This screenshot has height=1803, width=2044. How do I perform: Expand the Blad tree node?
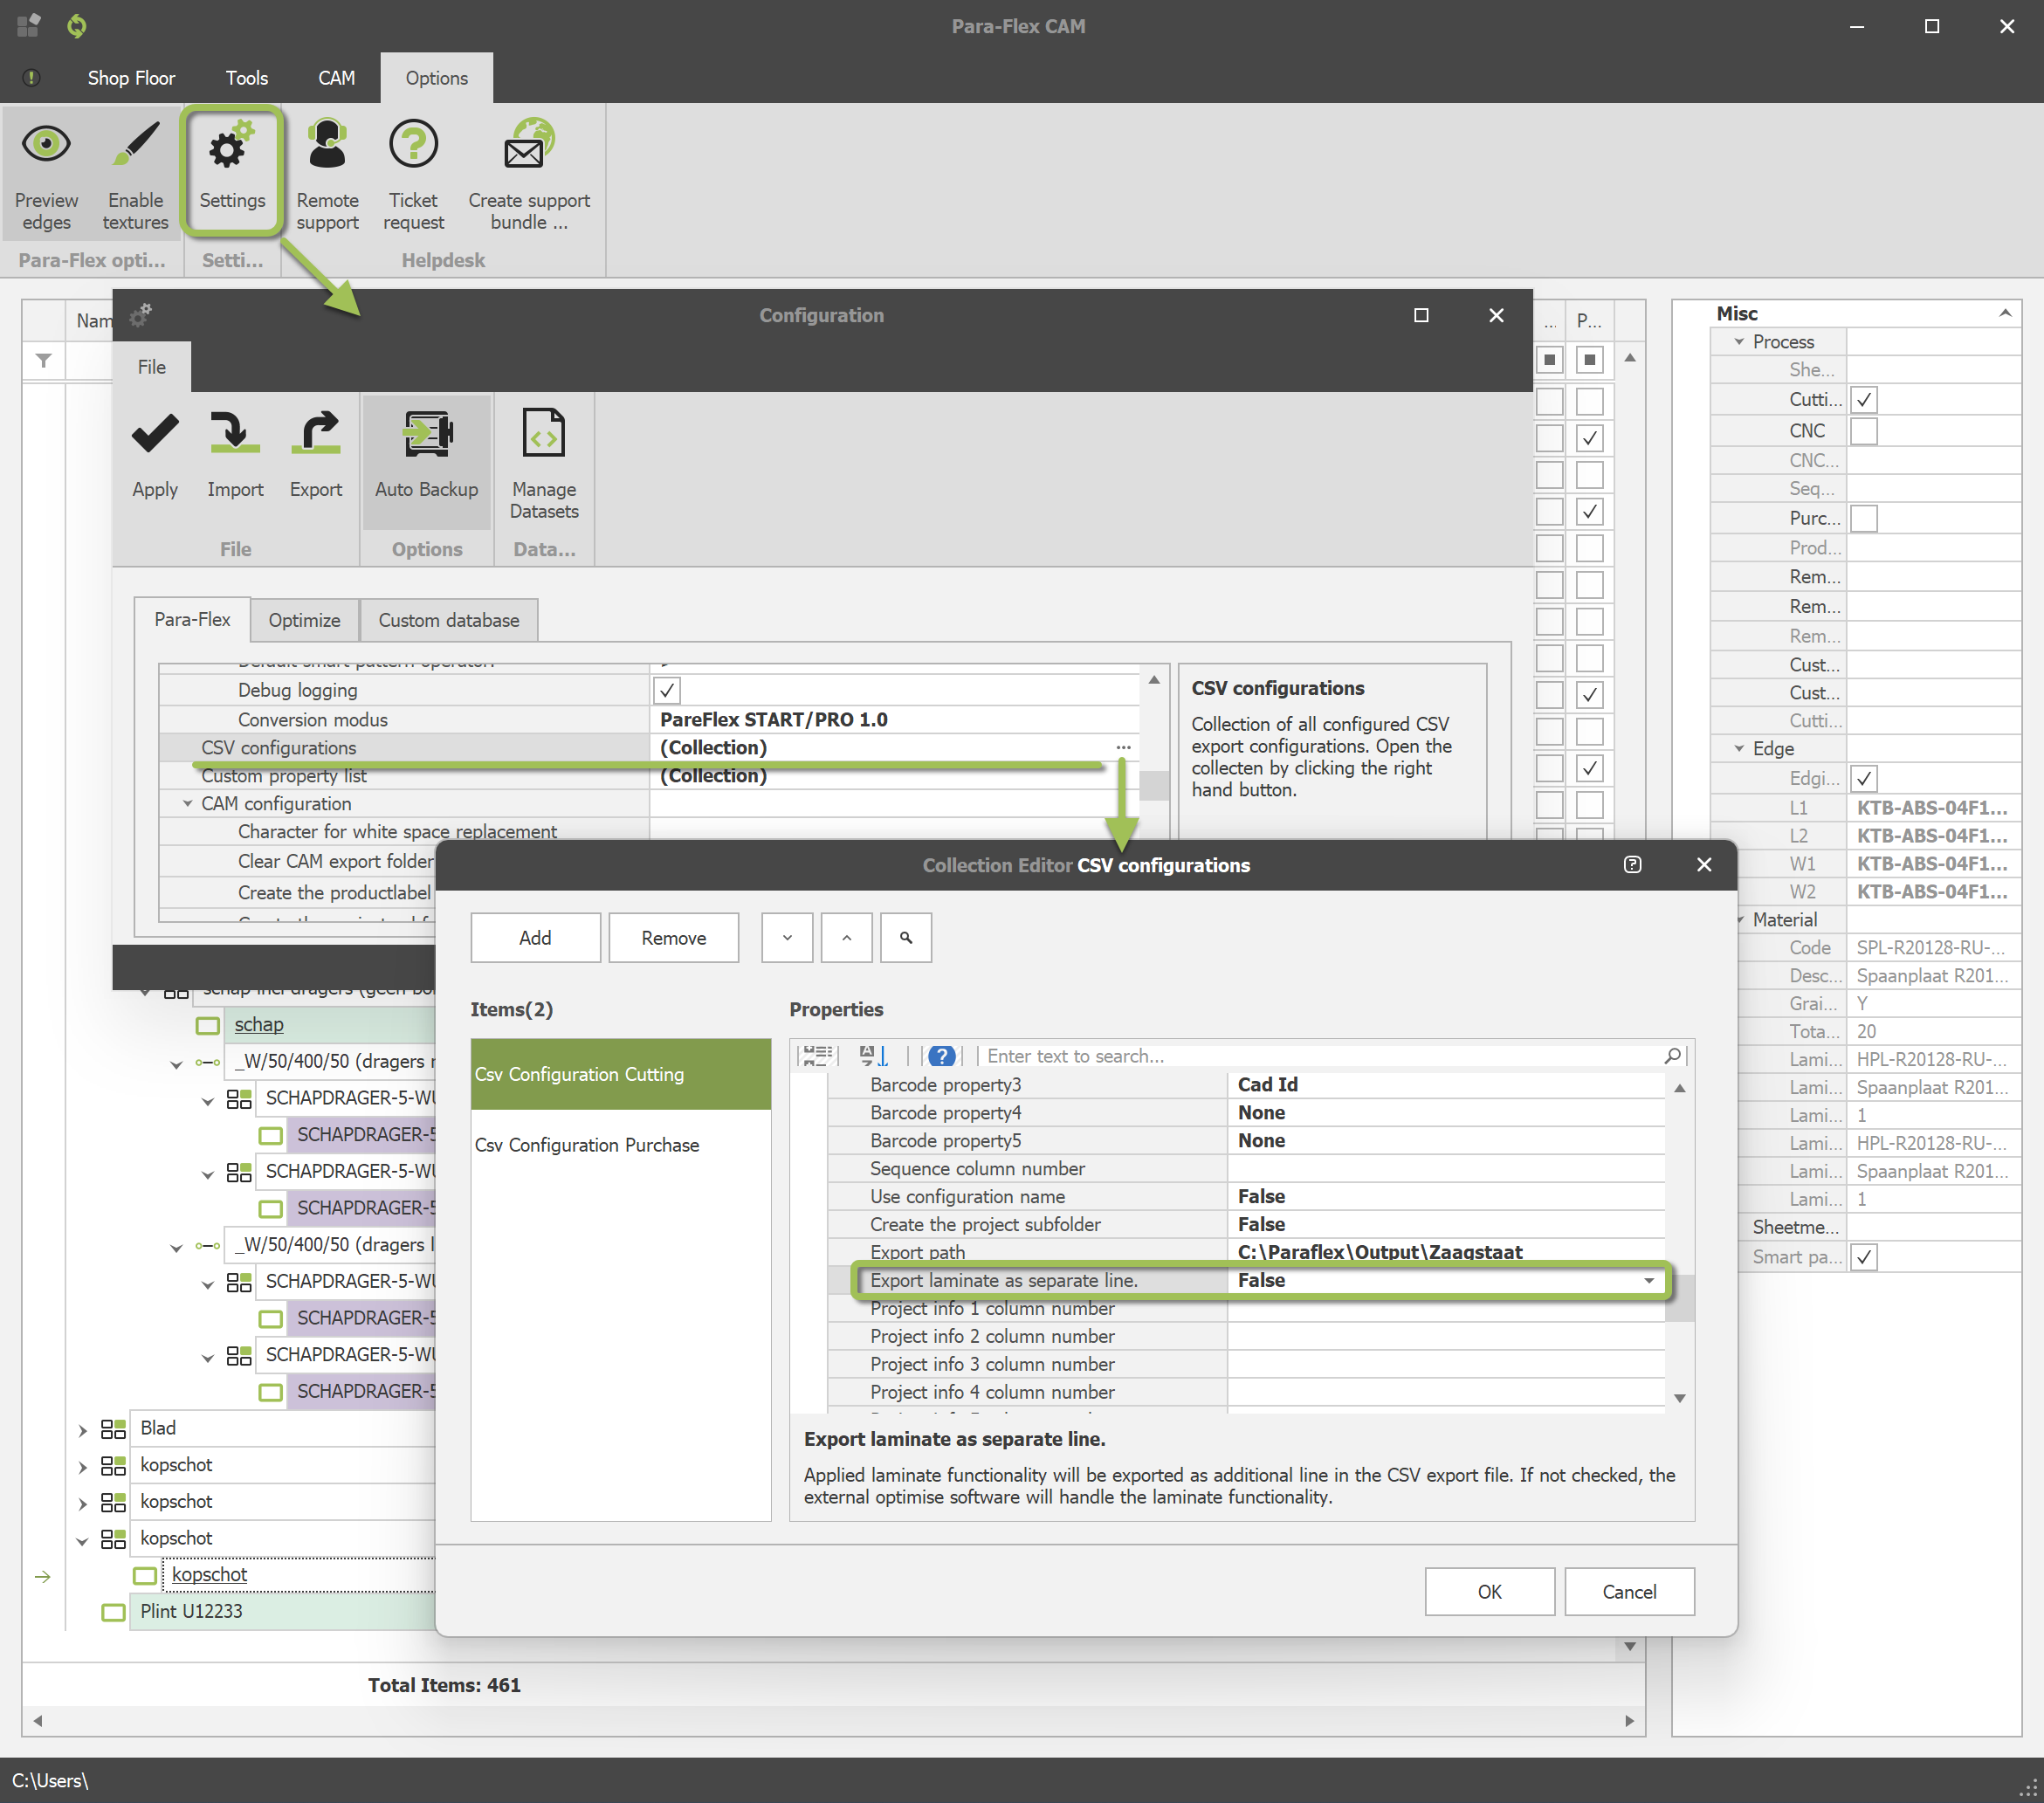pyautogui.click(x=83, y=1430)
